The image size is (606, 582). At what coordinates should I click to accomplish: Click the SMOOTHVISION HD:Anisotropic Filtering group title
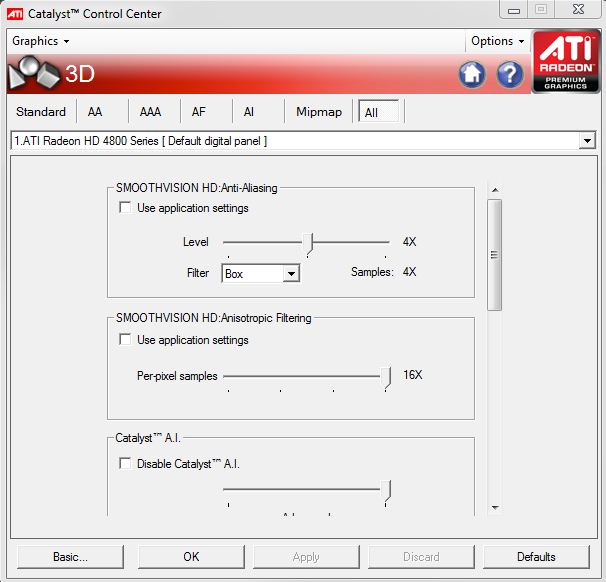214,318
